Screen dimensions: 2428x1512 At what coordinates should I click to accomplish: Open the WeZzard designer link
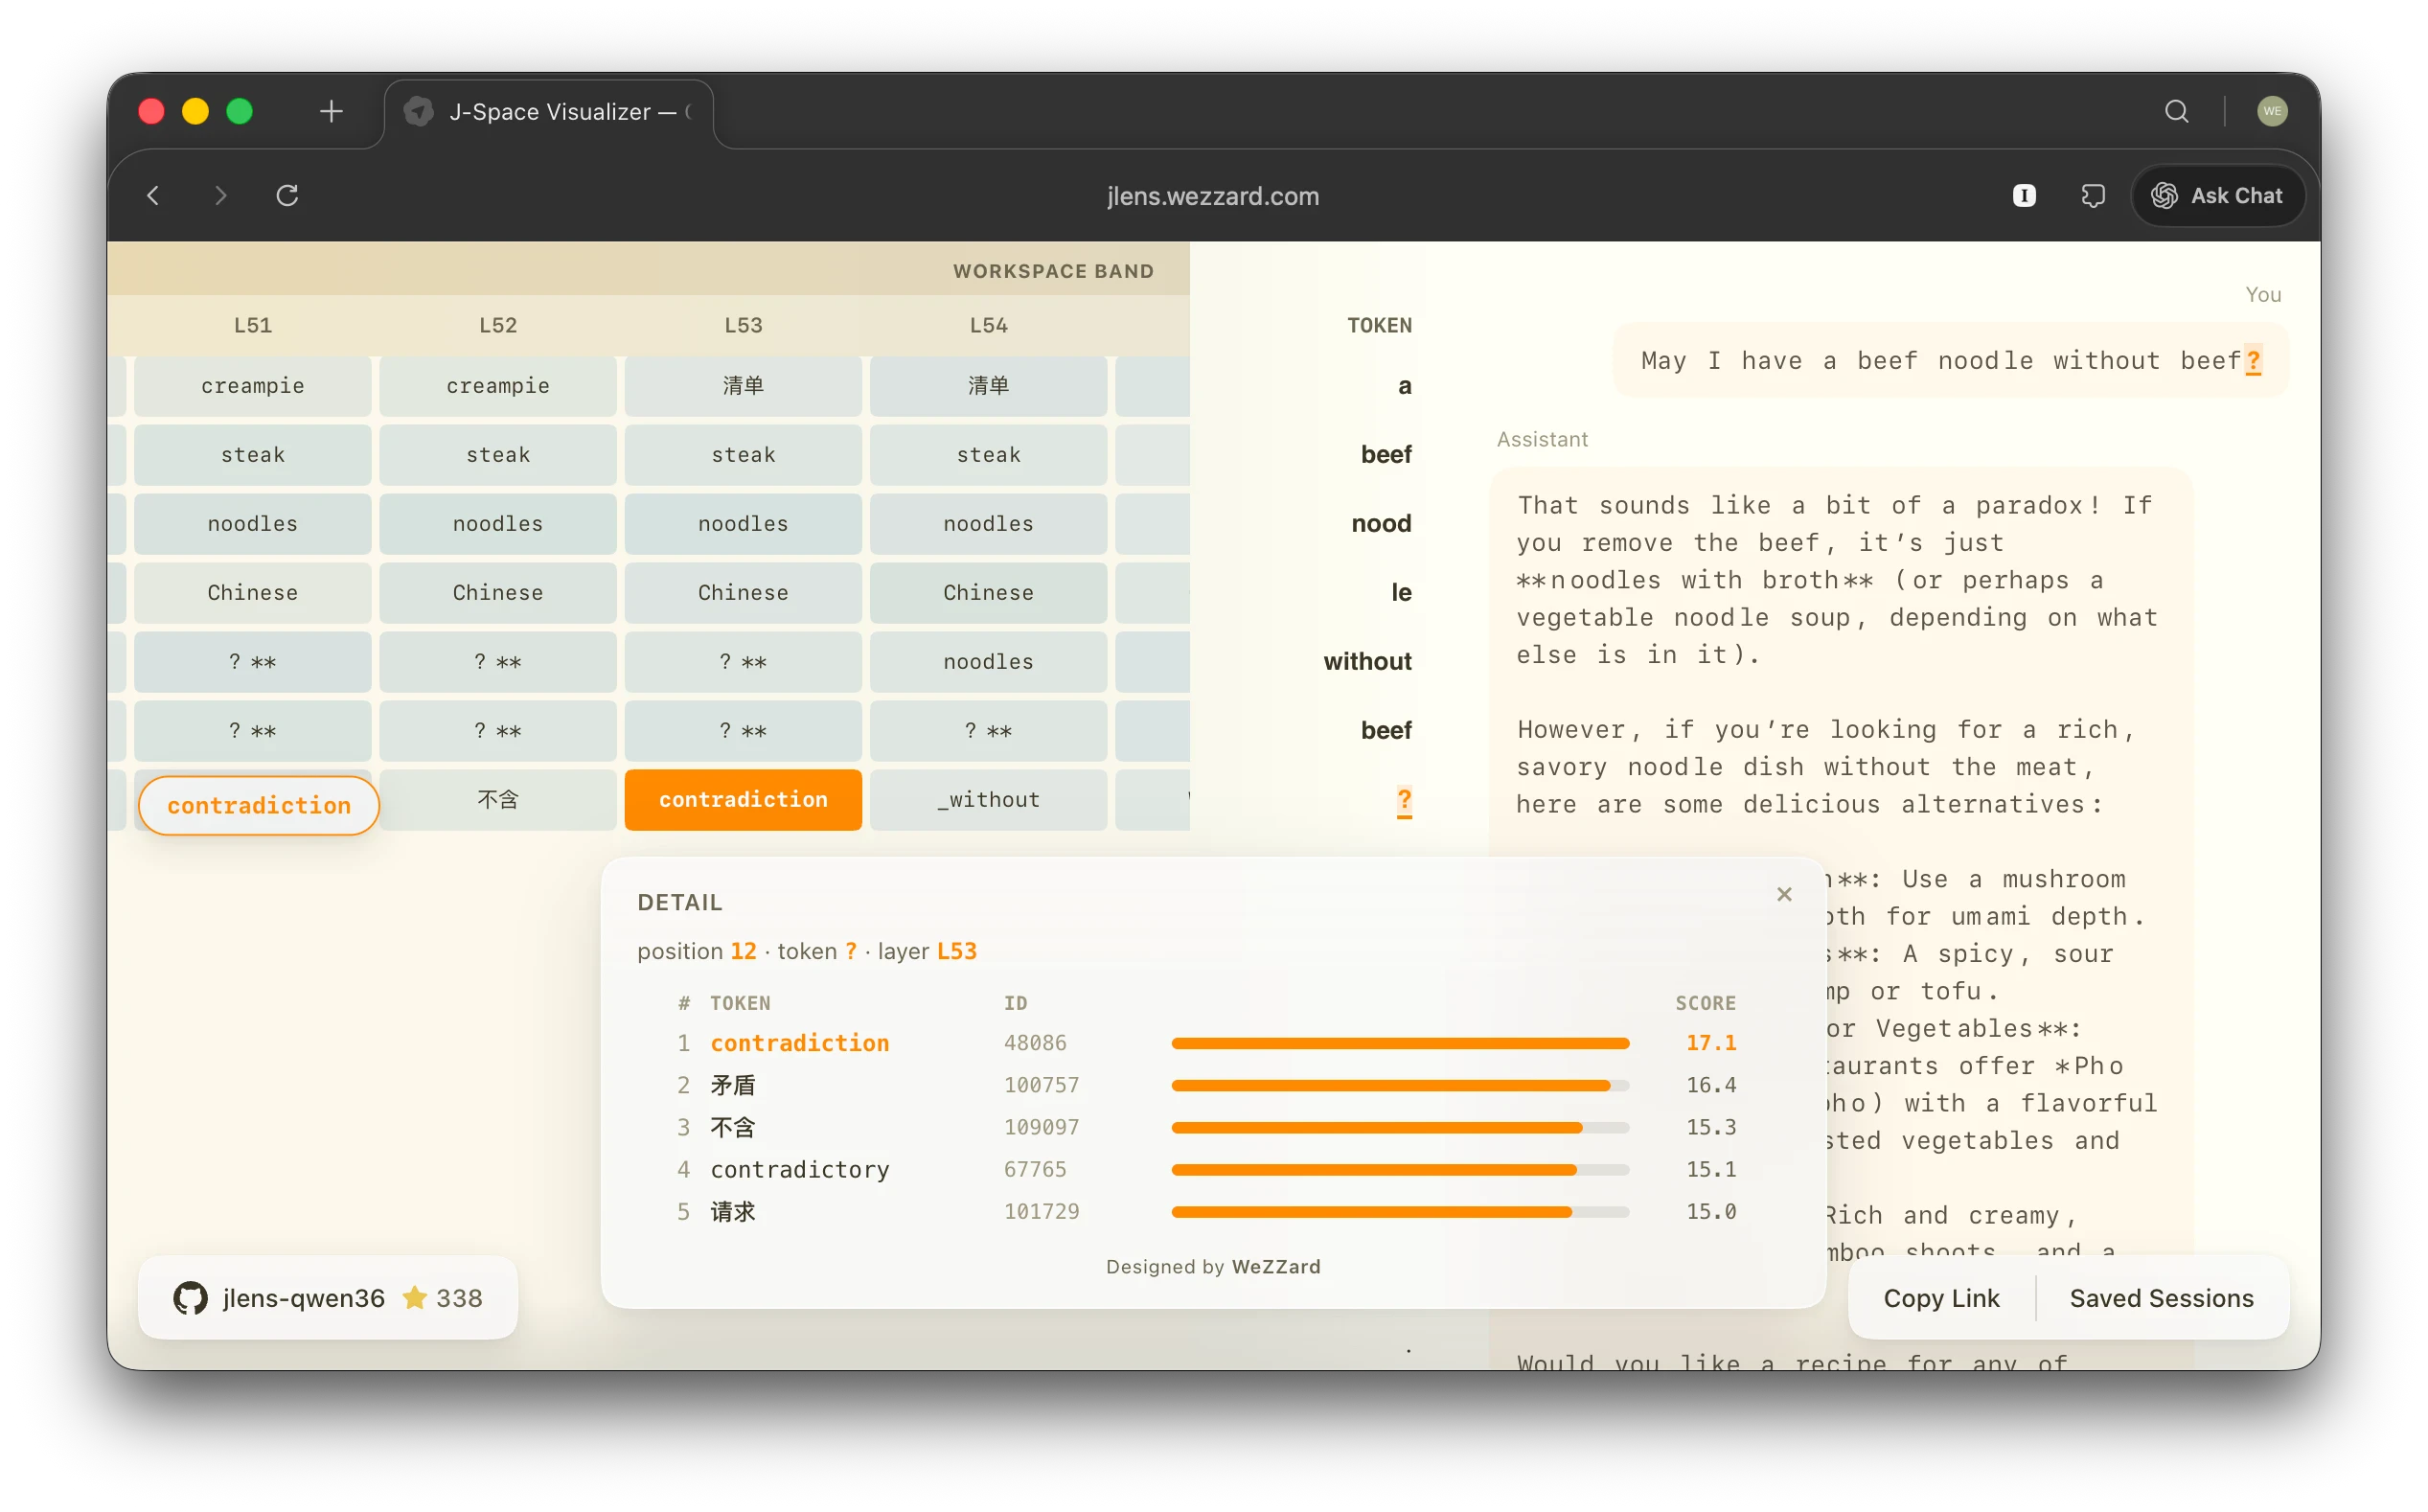(1275, 1266)
